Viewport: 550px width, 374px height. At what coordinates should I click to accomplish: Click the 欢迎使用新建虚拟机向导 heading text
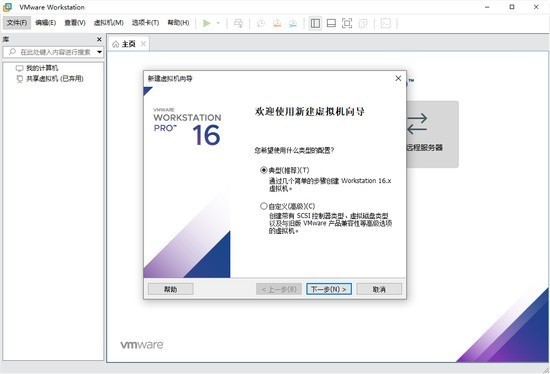coord(310,112)
